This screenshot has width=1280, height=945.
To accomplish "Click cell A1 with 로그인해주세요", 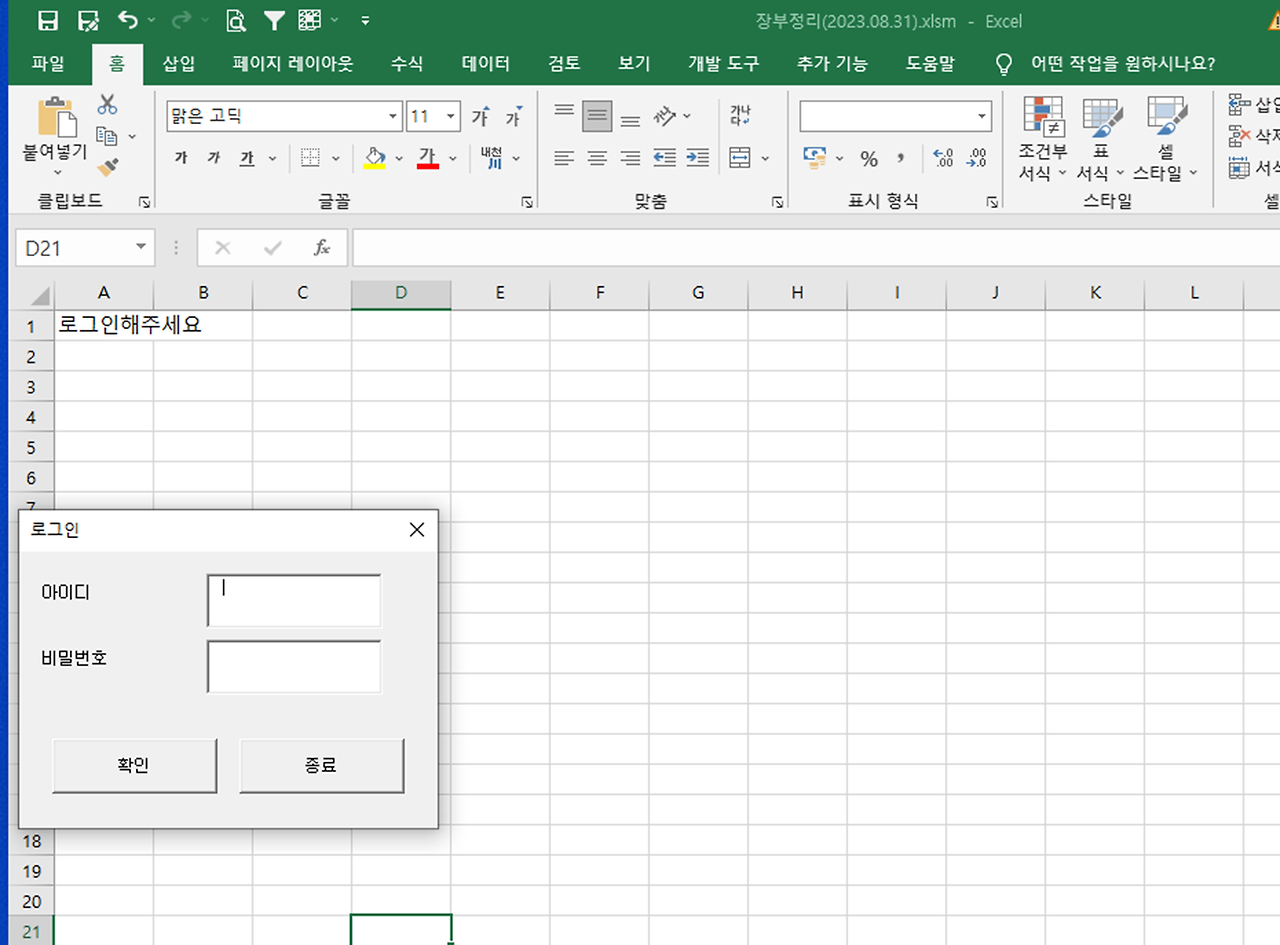I will (104, 325).
